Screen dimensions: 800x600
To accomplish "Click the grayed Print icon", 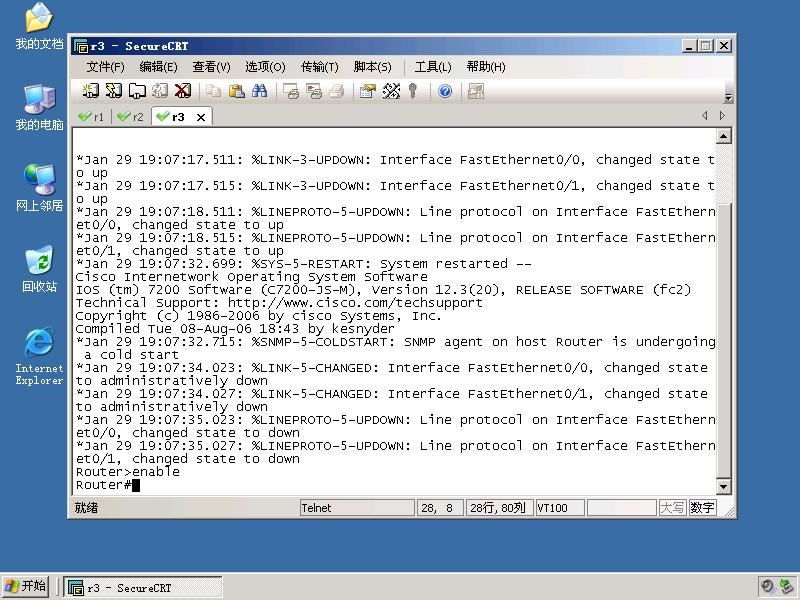I will tap(337, 91).
